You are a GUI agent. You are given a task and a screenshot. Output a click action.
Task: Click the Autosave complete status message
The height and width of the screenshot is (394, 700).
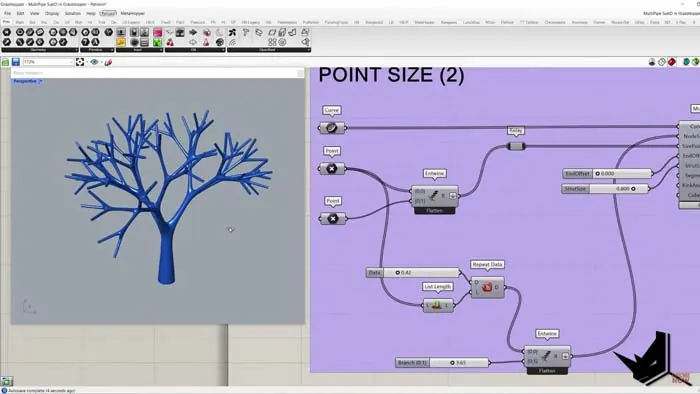point(42,391)
